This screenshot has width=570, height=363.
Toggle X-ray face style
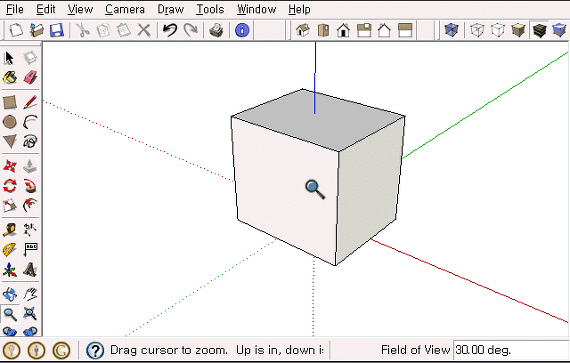tap(451, 30)
